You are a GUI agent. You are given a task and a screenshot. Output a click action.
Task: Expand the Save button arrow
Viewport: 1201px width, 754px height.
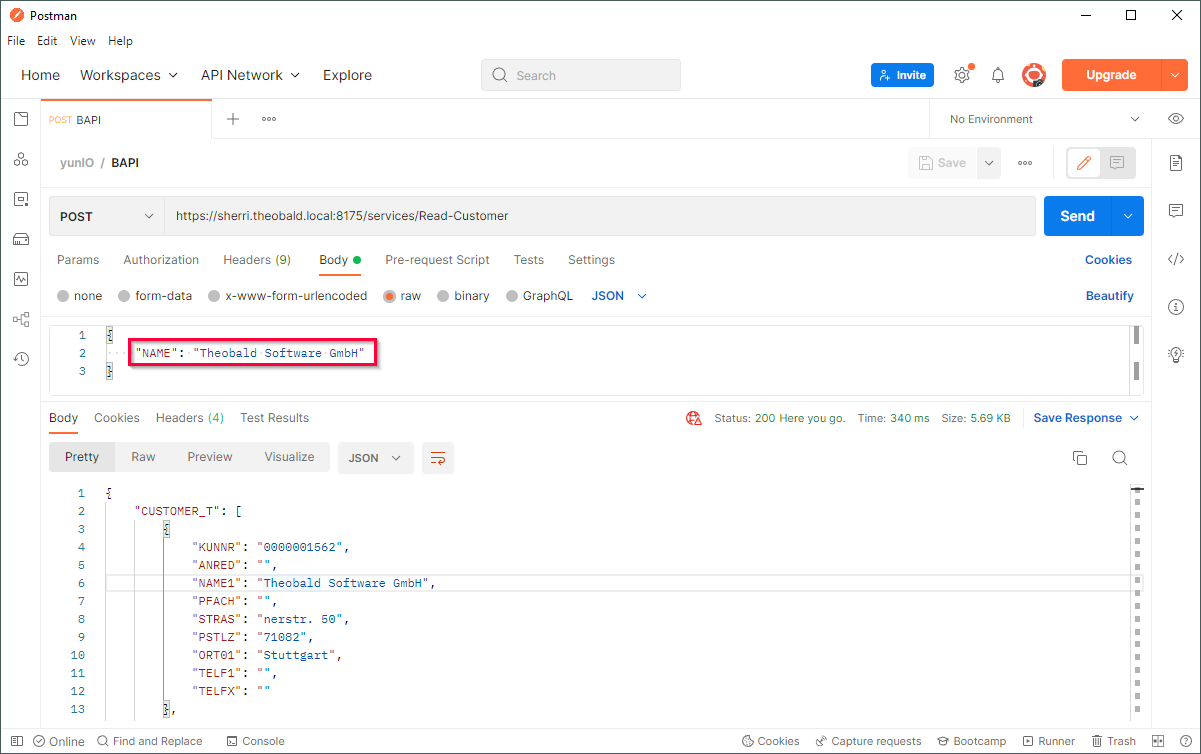tap(989, 163)
